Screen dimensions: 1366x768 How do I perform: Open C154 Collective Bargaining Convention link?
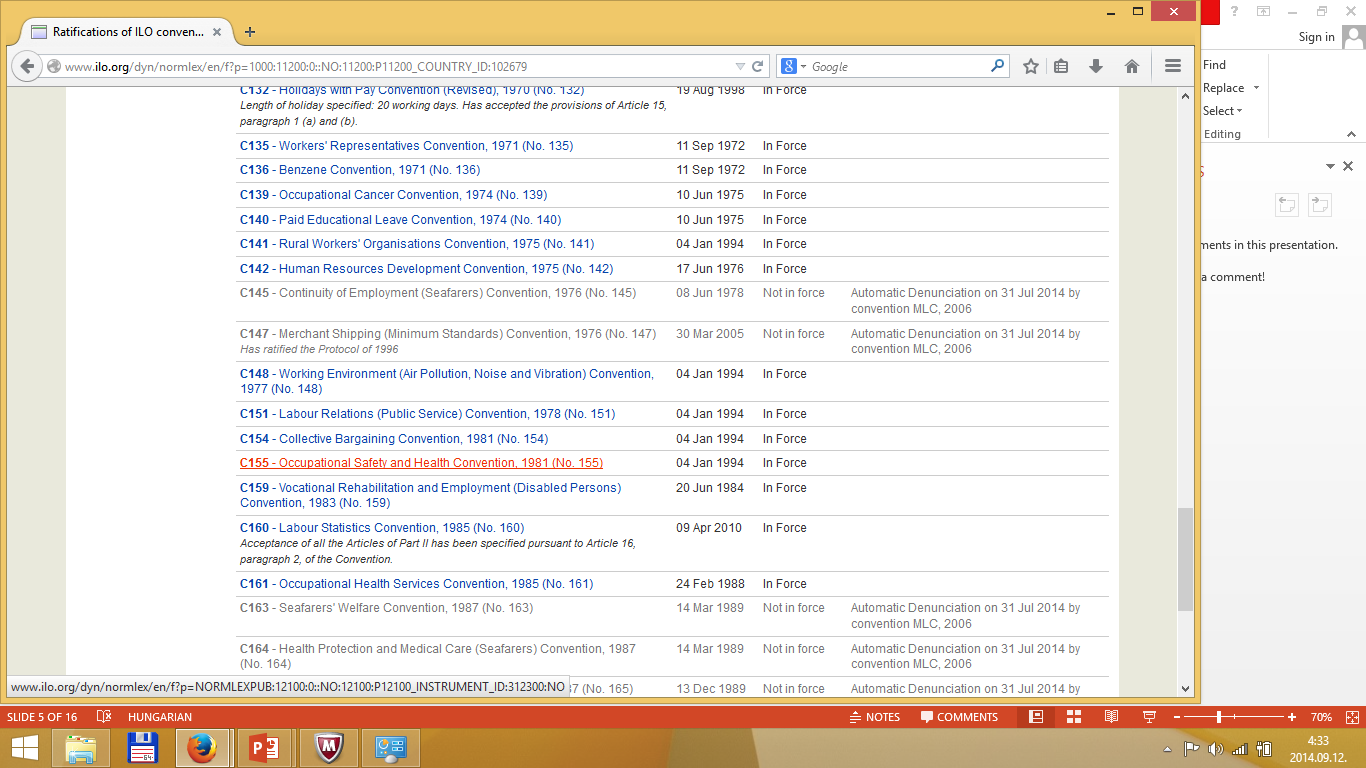pyautogui.click(x=394, y=439)
